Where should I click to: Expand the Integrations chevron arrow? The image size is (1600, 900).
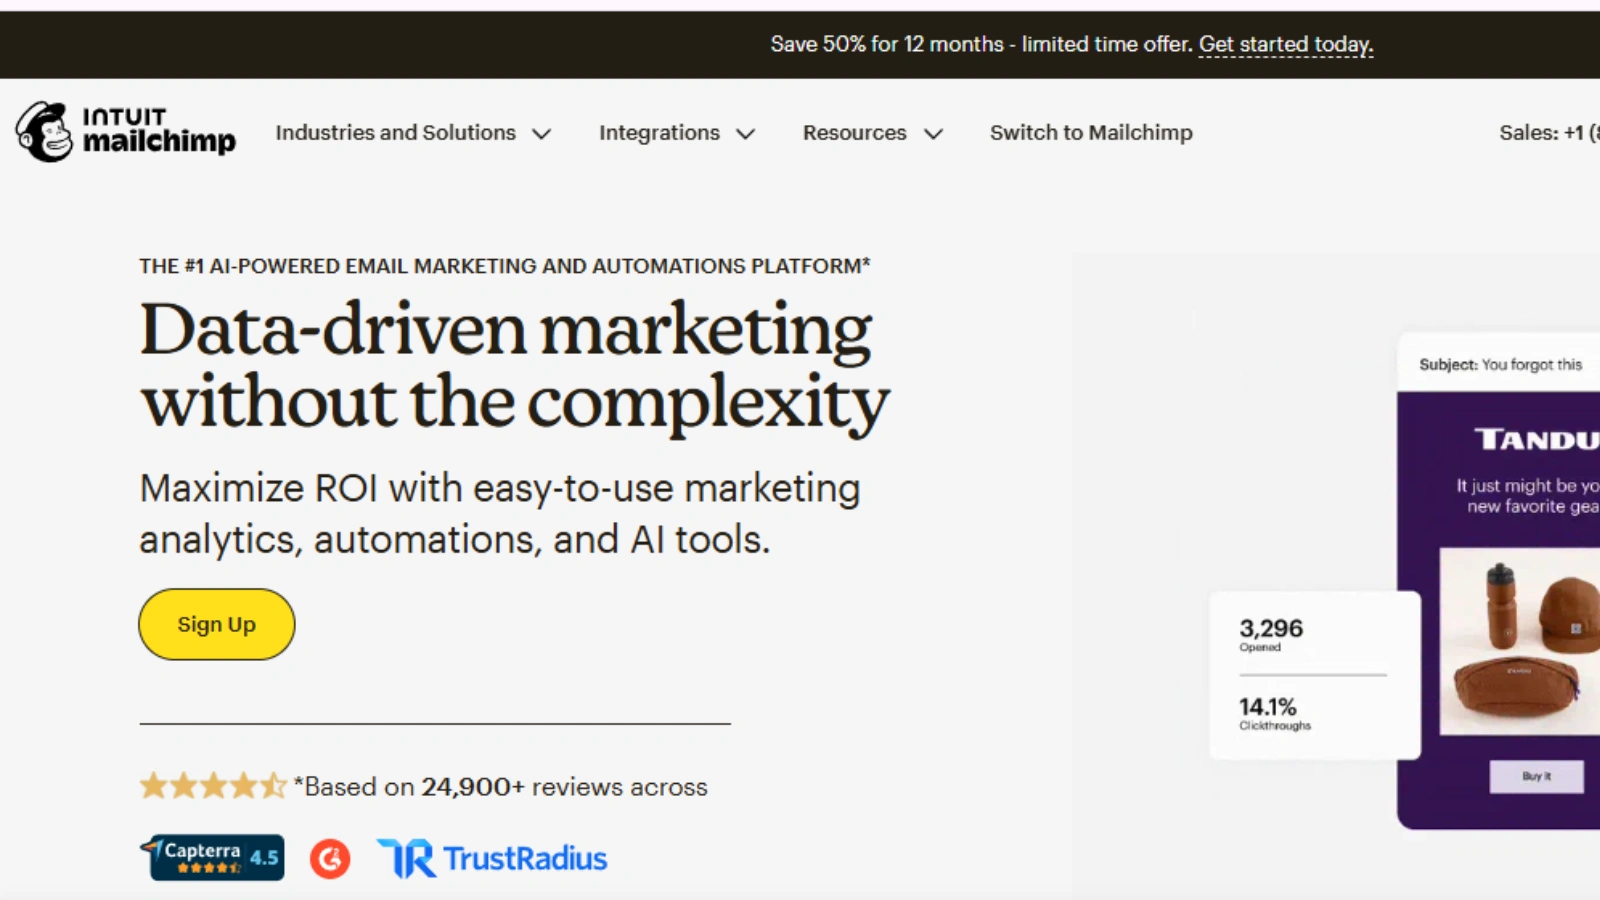(x=745, y=134)
